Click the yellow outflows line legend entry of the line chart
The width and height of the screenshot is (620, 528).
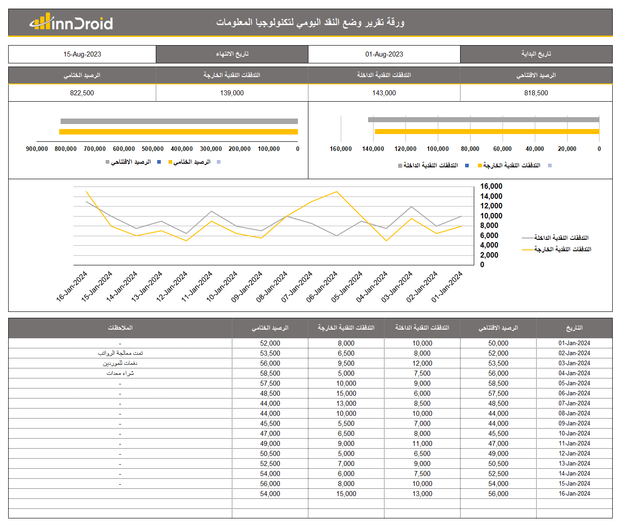(556, 249)
